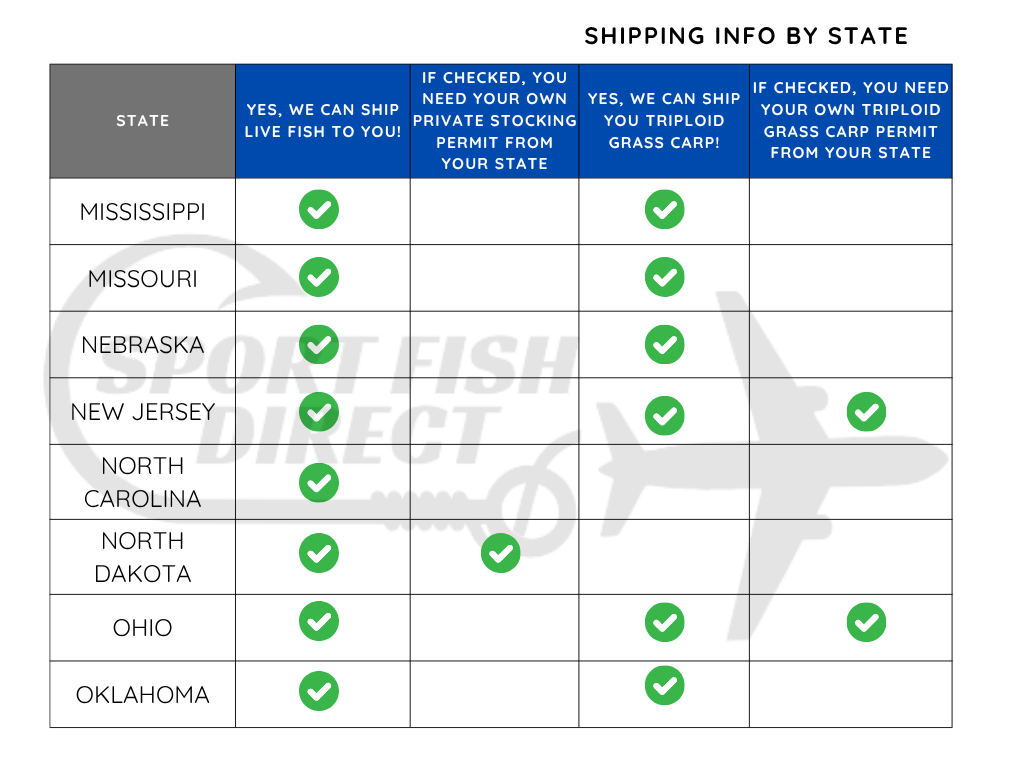
Task: Click the OKLAHOMA state cell
Action: pos(143,694)
